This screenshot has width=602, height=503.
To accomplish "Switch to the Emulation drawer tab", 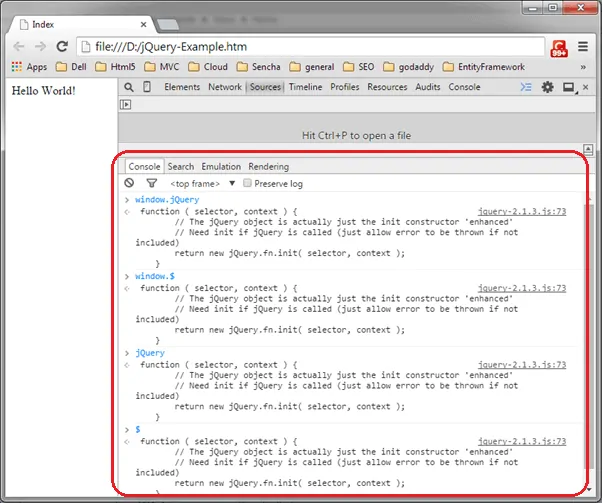I will coord(221,166).
